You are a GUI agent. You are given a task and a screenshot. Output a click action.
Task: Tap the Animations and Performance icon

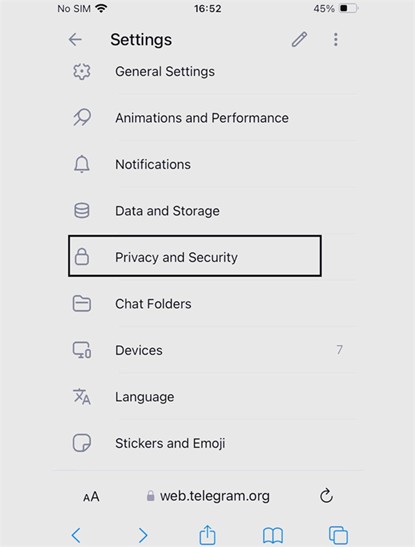pos(82,118)
